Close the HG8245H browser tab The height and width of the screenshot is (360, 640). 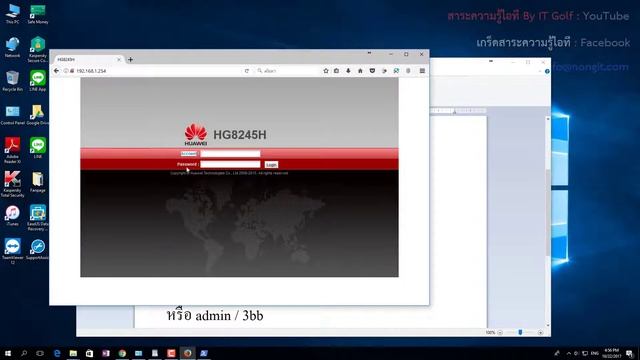pyautogui.click(x=119, y=60)
